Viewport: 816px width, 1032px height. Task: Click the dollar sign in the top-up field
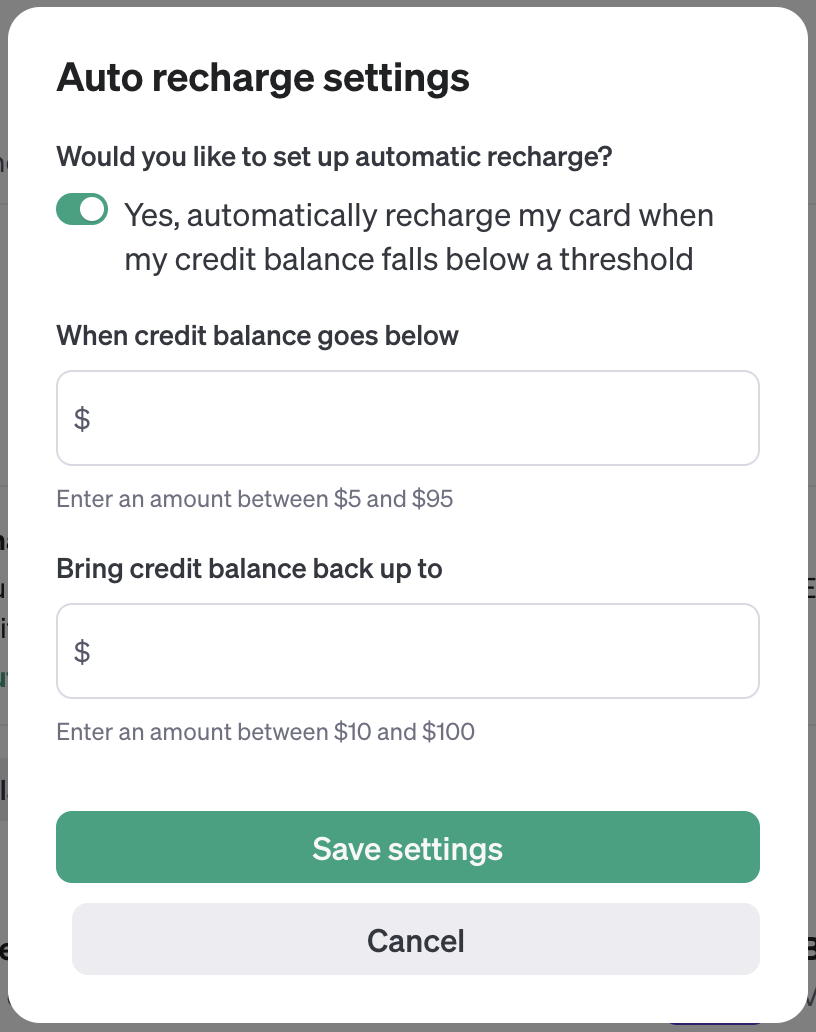82,650
